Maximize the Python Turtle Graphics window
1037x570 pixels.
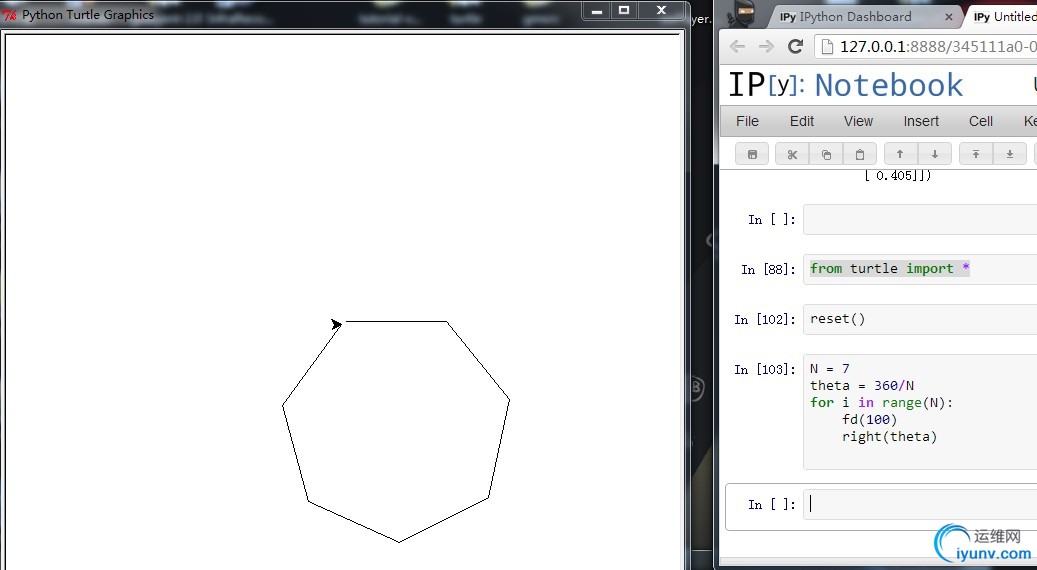[624, 11]
